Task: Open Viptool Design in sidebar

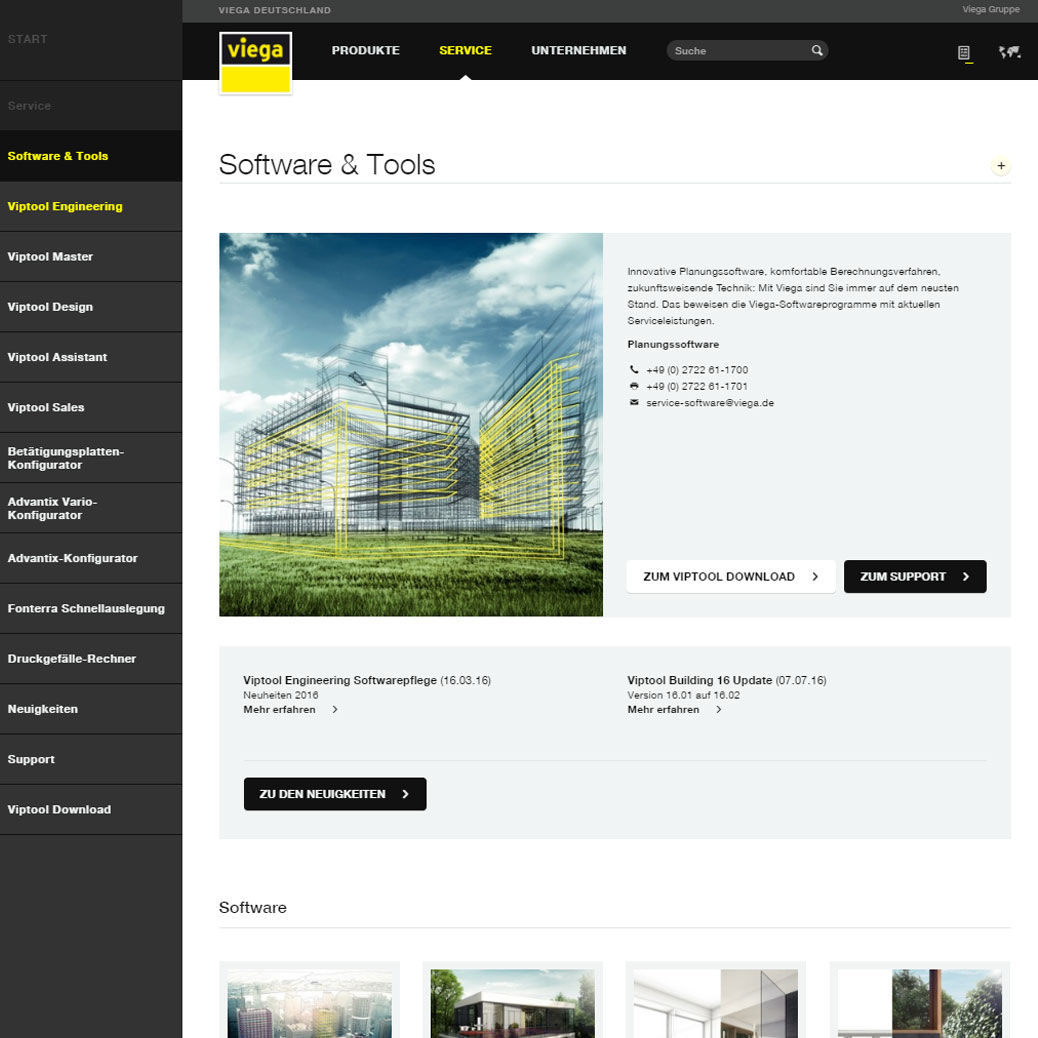Action: point(91,307)
